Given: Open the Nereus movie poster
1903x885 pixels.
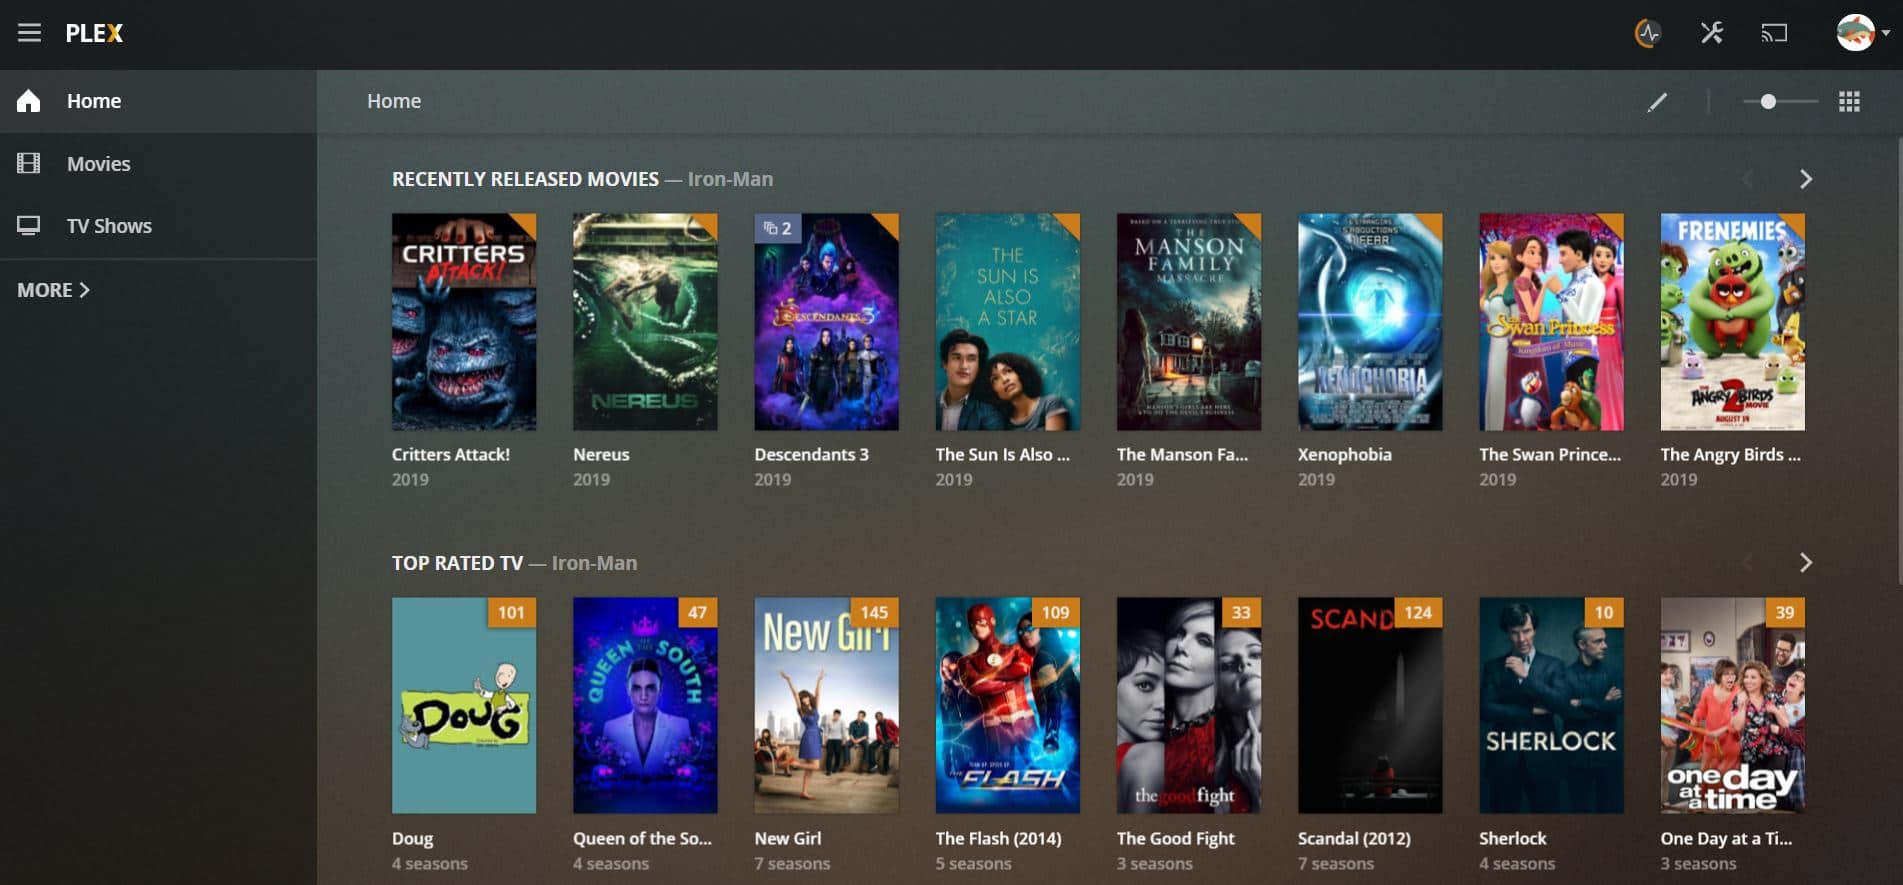Looking at the screenshot, I should (645, 322).
